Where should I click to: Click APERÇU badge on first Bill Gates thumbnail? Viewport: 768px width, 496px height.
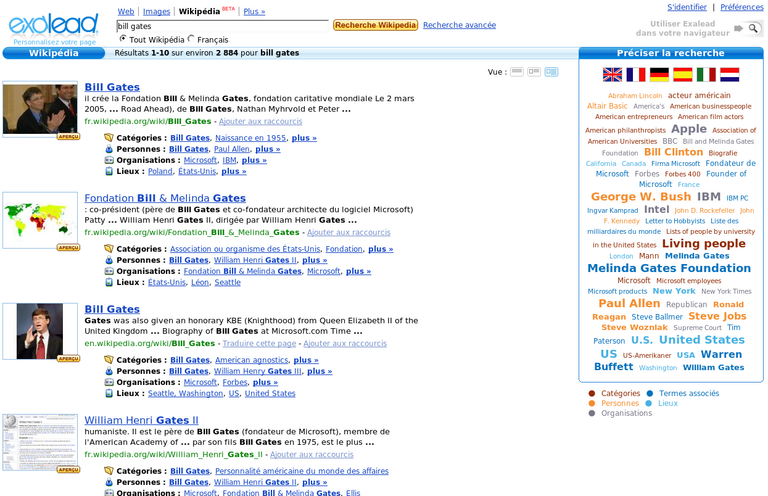69,137
